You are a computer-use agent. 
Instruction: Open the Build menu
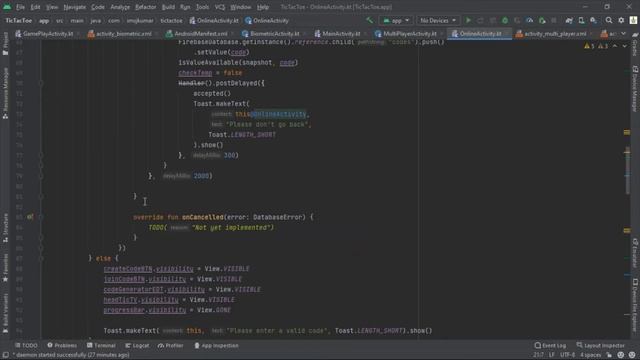168,7
